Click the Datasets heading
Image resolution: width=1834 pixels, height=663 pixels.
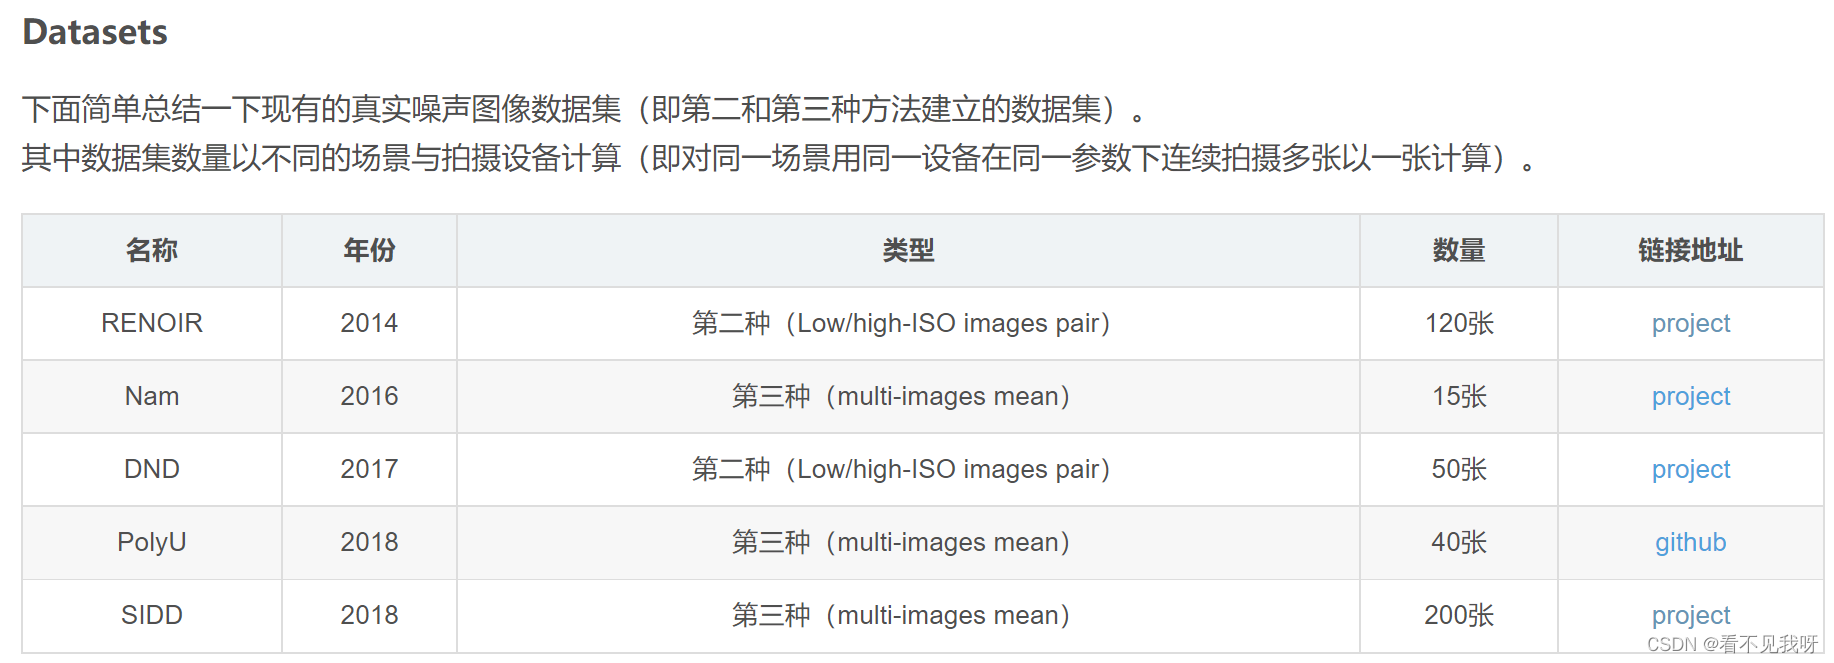(95, 32)
